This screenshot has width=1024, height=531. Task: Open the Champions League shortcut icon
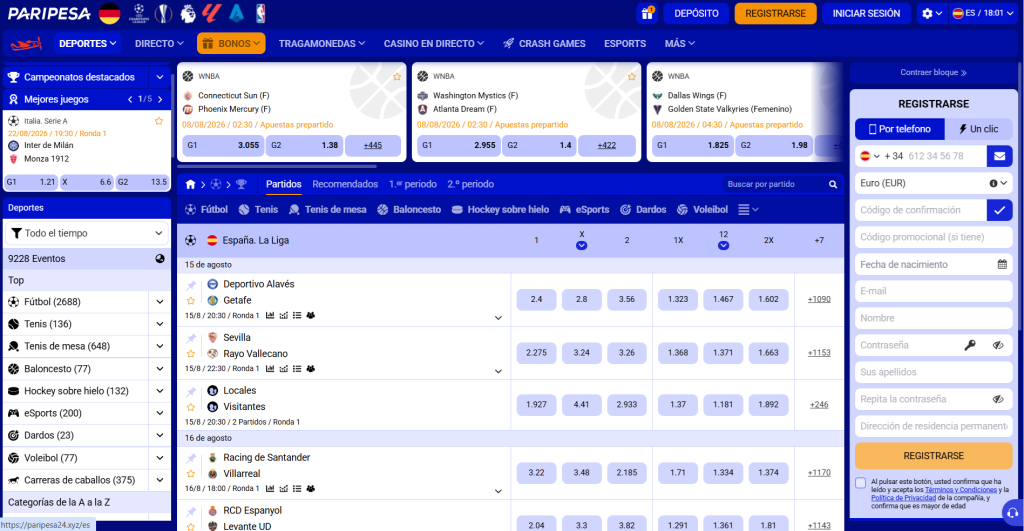tap(138, 13)
